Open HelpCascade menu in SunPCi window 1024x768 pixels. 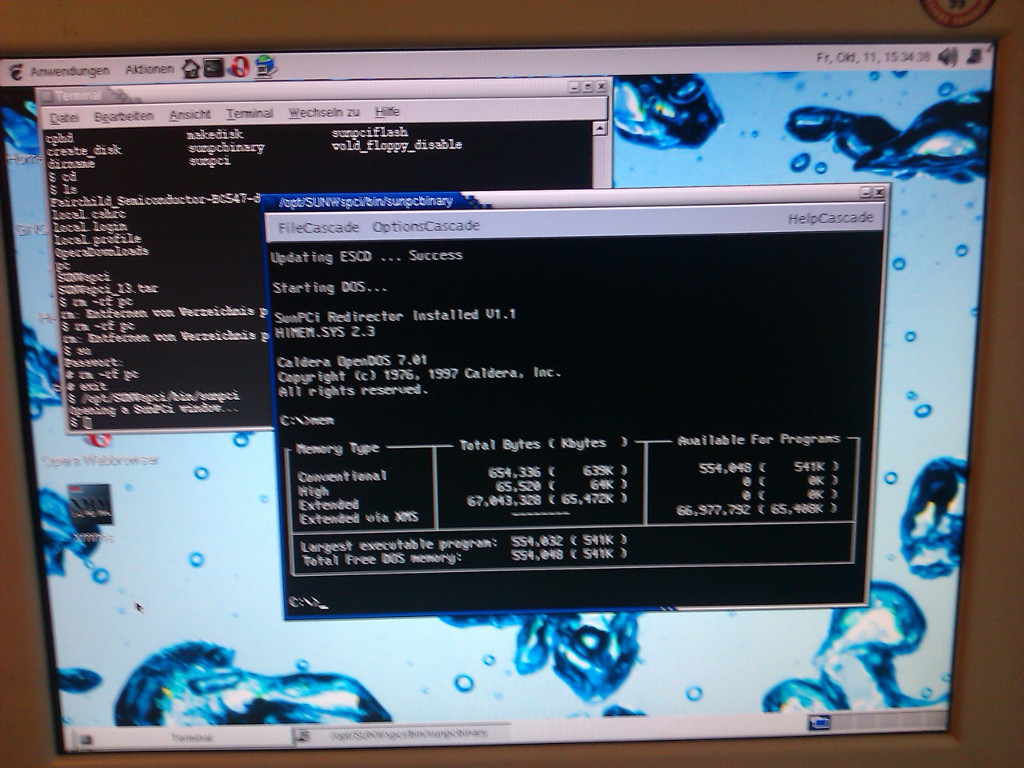tap(830, 218)
